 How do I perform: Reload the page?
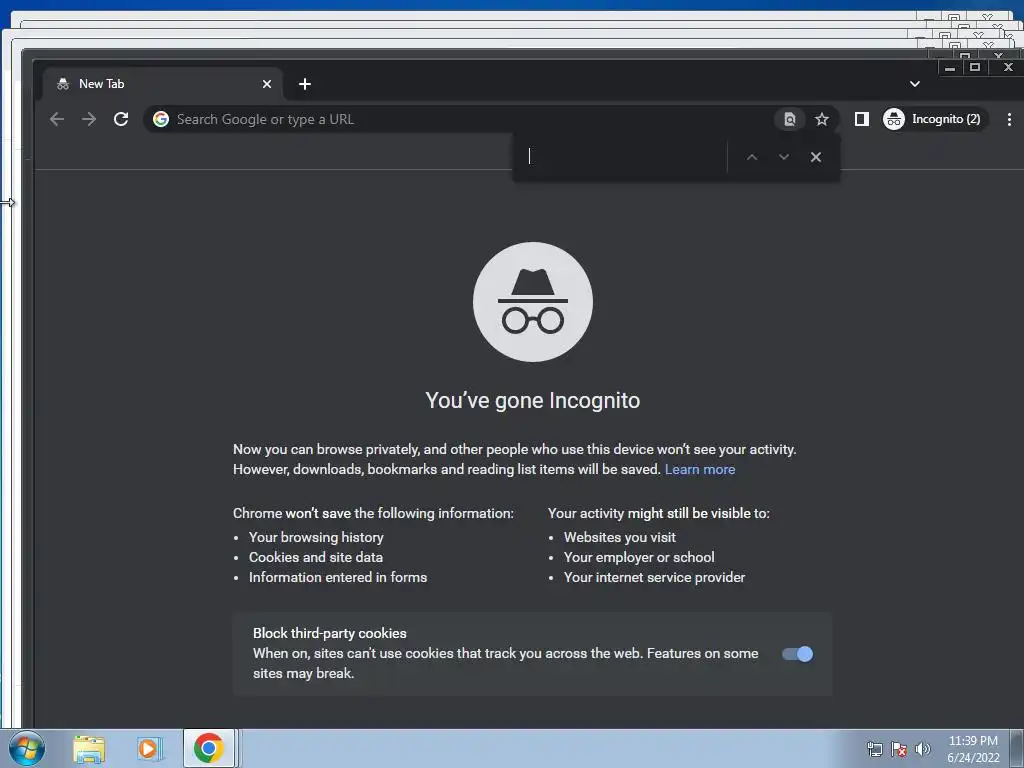121,119
